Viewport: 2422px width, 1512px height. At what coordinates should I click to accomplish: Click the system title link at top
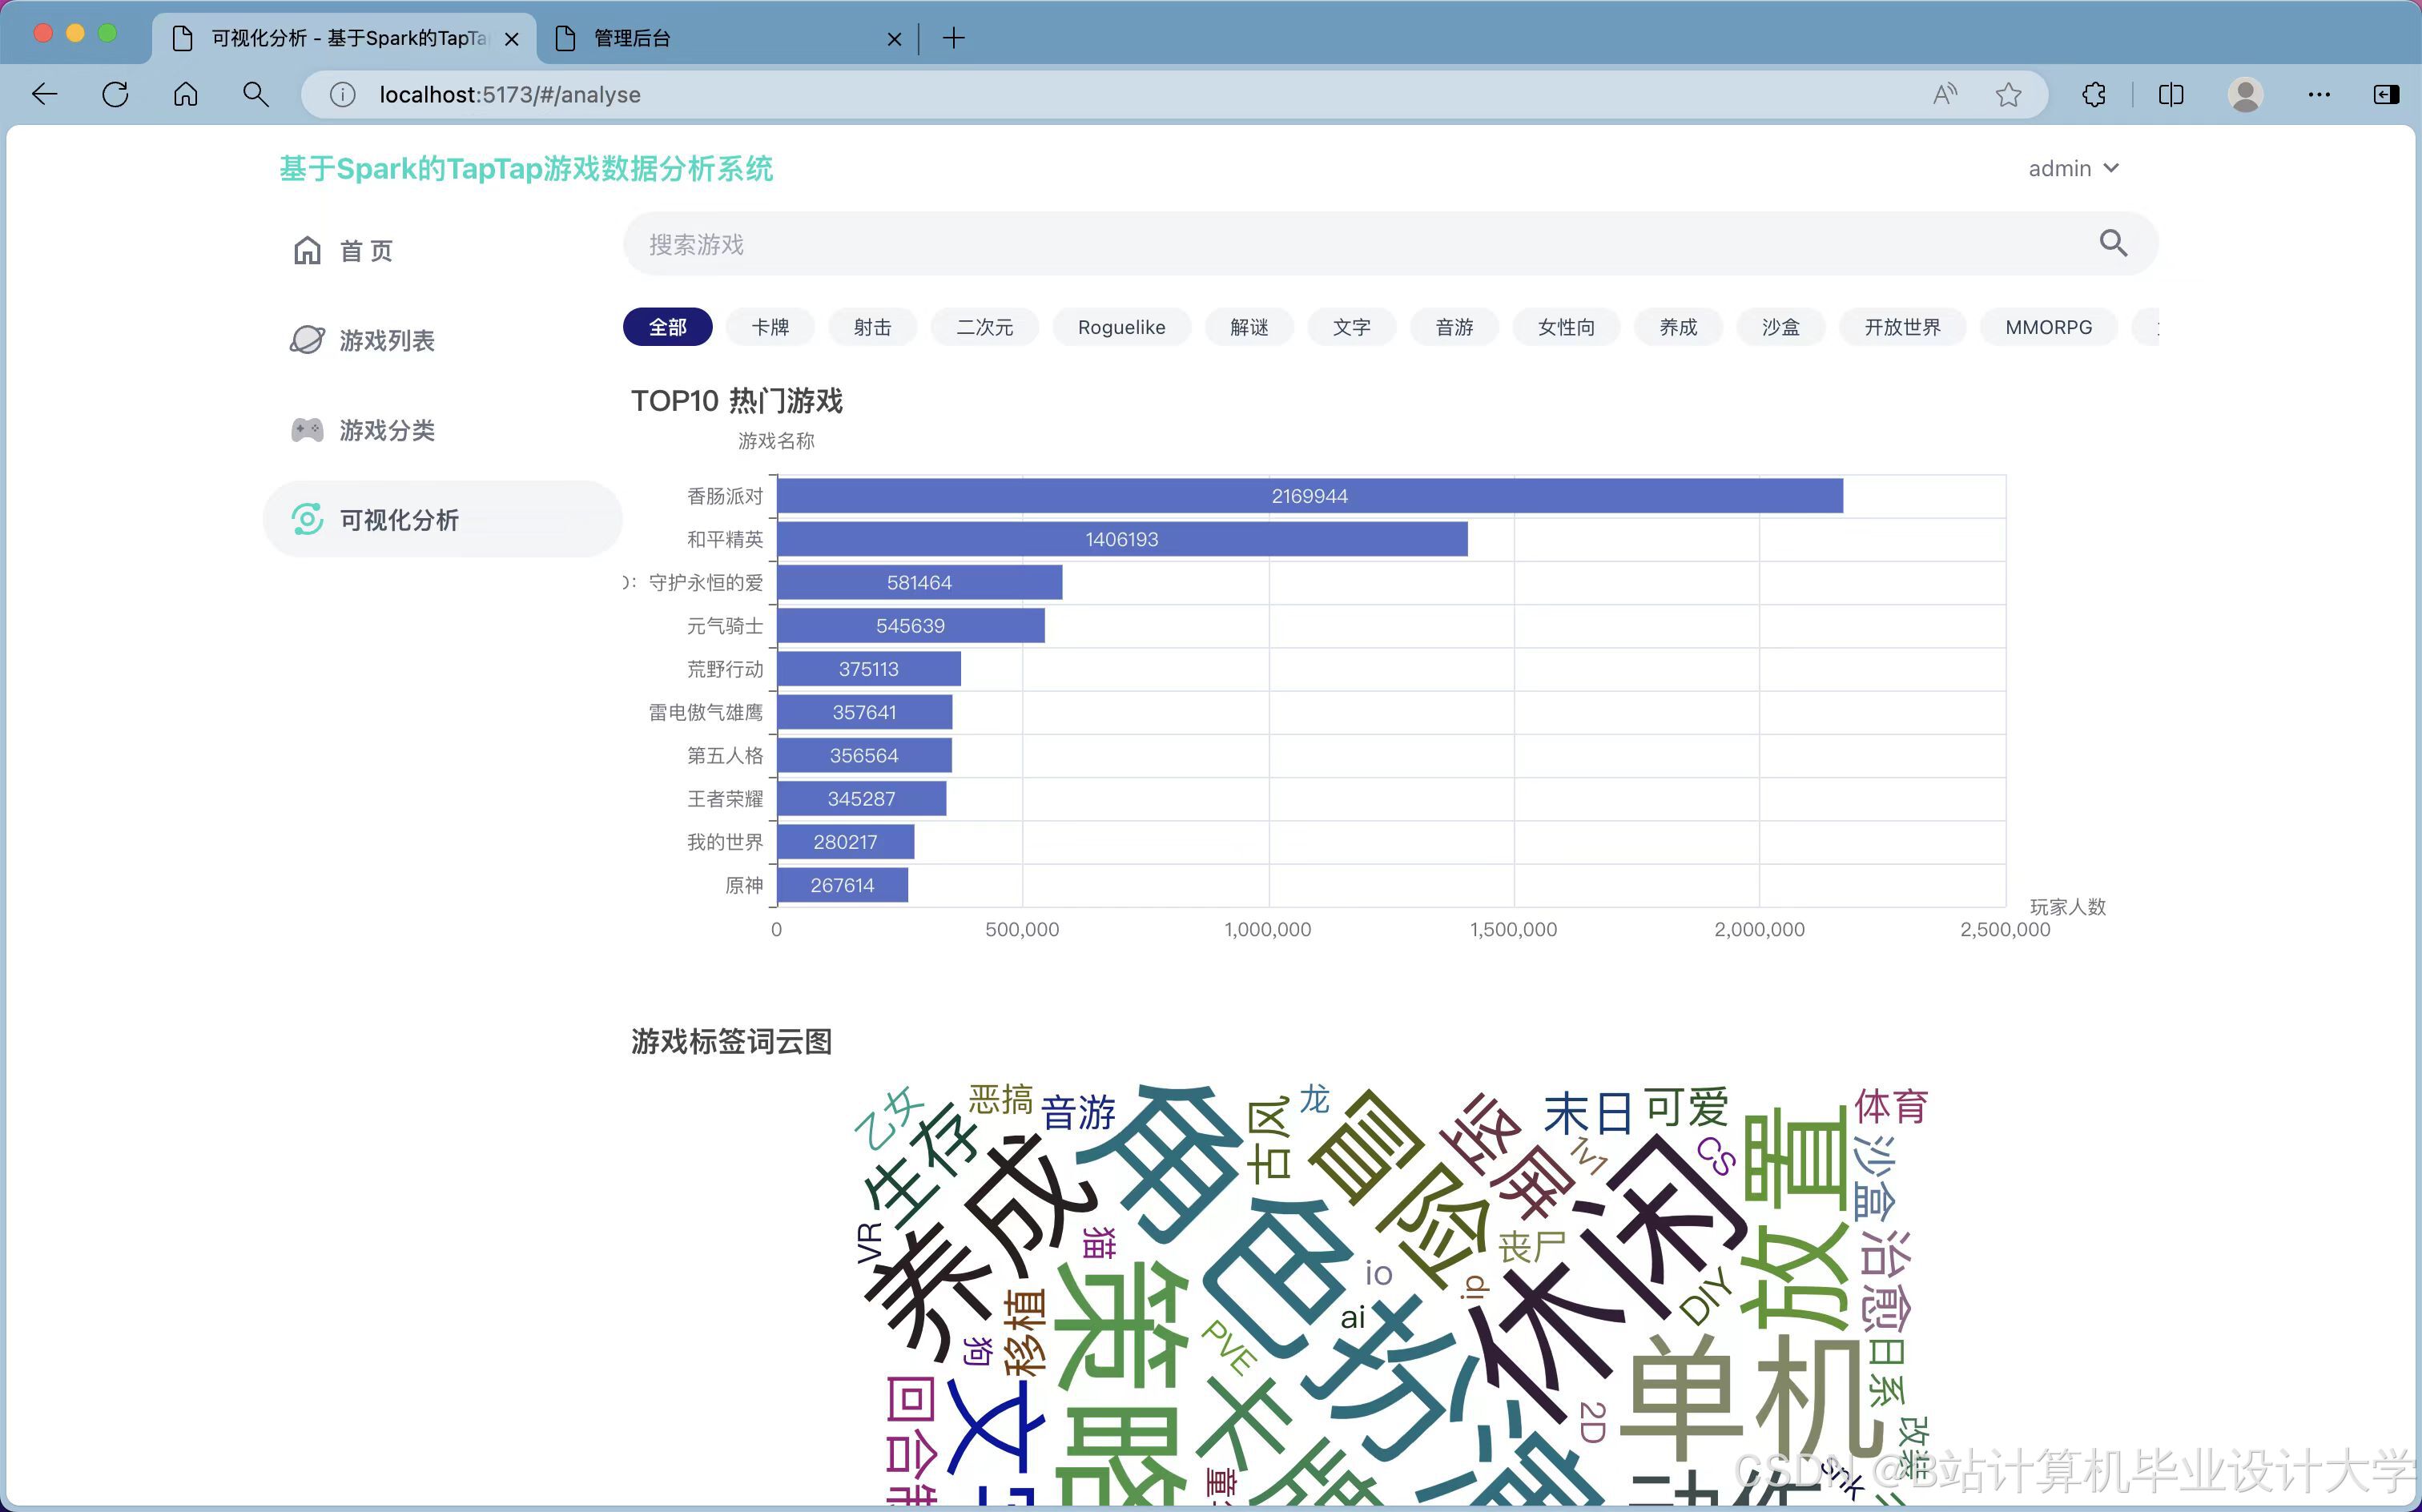526,168
